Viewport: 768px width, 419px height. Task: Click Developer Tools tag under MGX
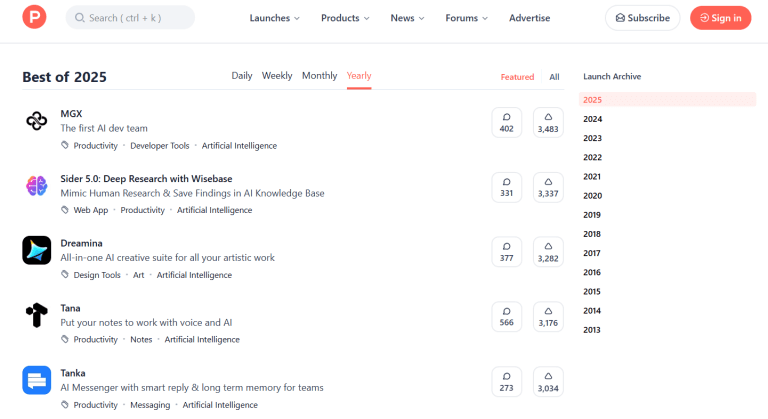[x=160, y=146]
